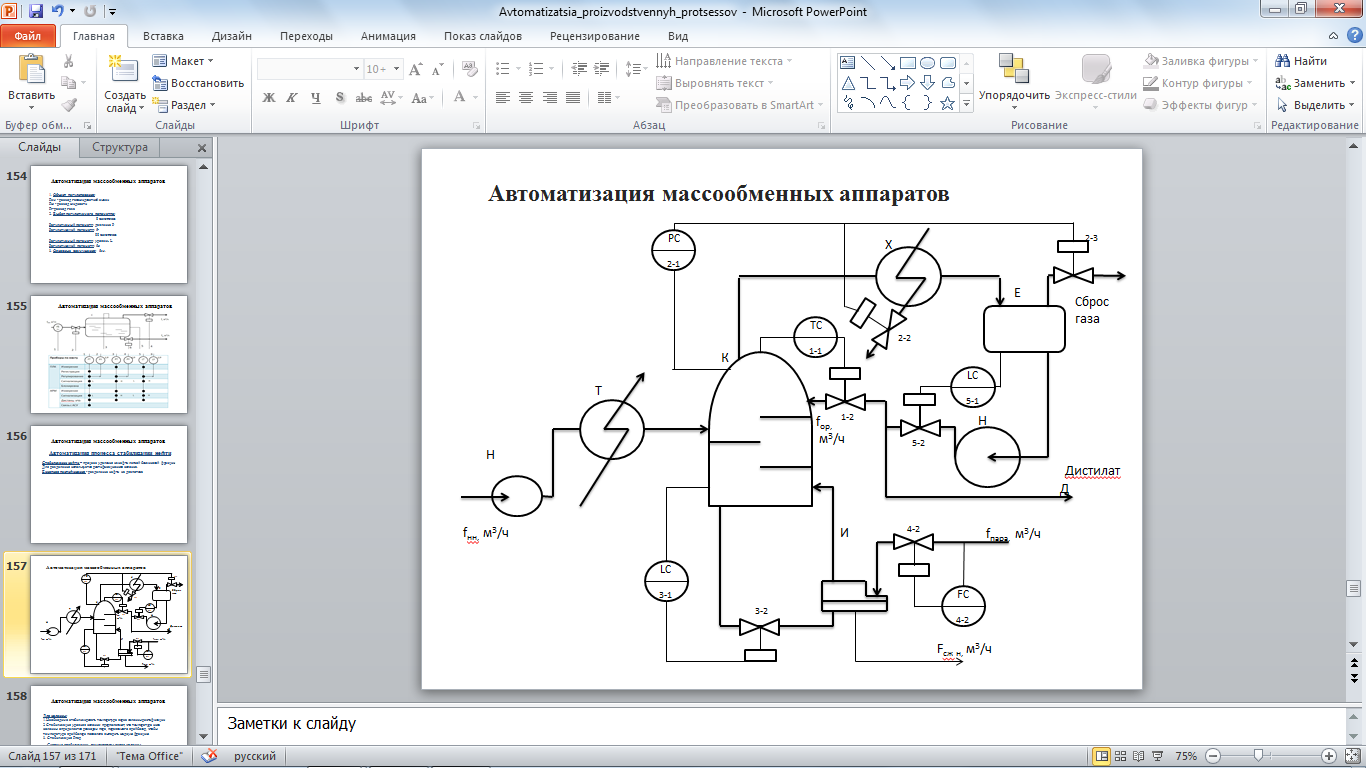1366x768 pixels.
Task: Align text left
Action: pos(502,97)
